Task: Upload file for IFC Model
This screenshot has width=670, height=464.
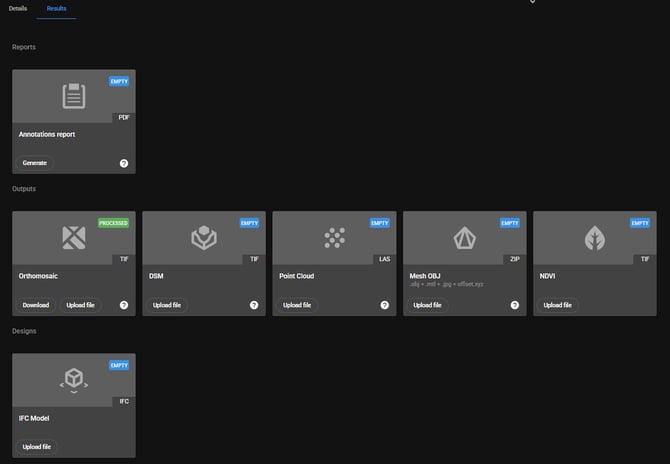Action: 37,447
